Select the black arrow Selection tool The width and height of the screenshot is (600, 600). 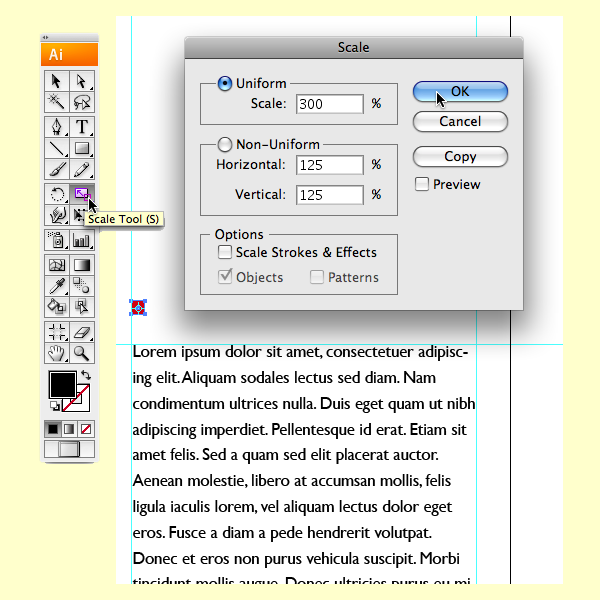(57, 81)
